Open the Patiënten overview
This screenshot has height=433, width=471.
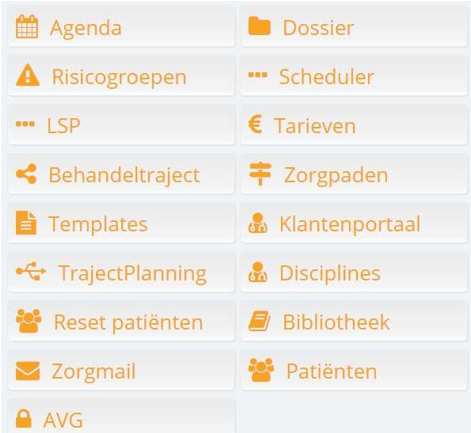tap(354, 370)
